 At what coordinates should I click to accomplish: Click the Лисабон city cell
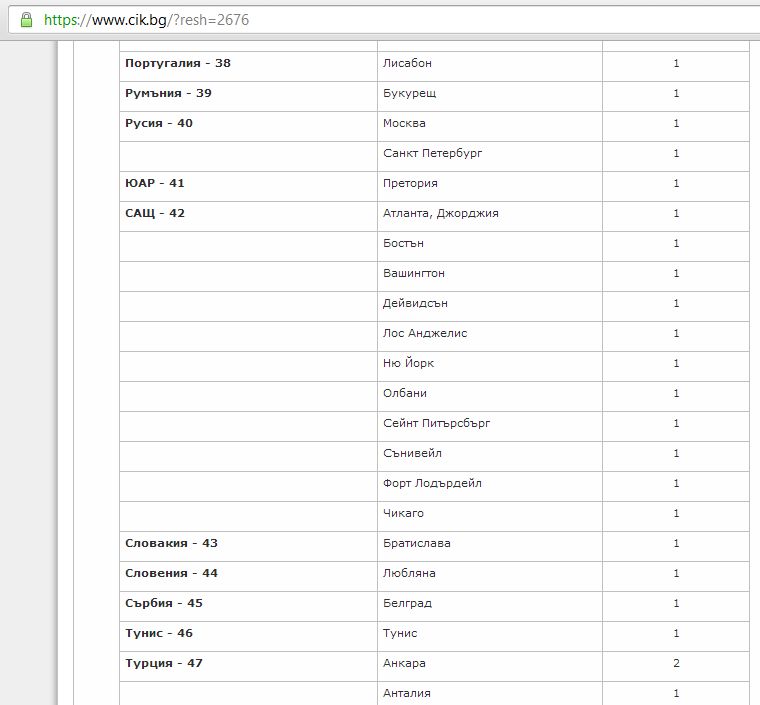click(407, 63)
